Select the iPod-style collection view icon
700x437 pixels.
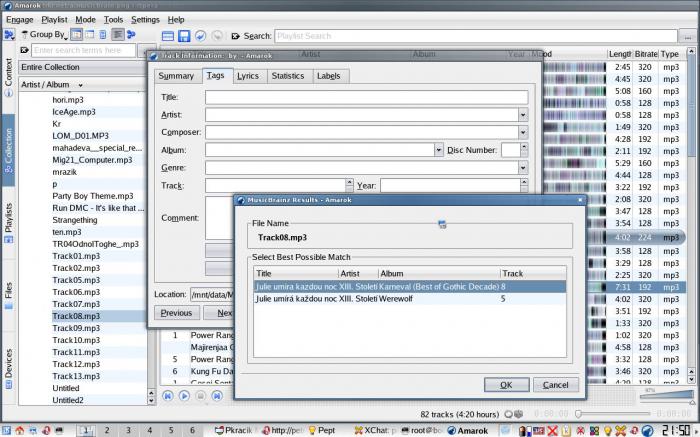(103, 34)
